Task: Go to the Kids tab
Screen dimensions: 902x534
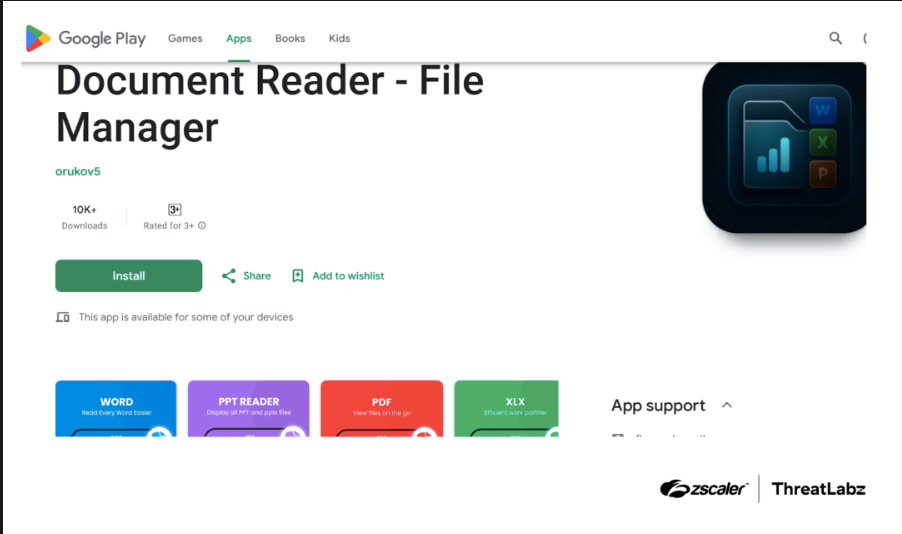Action: click(339, 39)
